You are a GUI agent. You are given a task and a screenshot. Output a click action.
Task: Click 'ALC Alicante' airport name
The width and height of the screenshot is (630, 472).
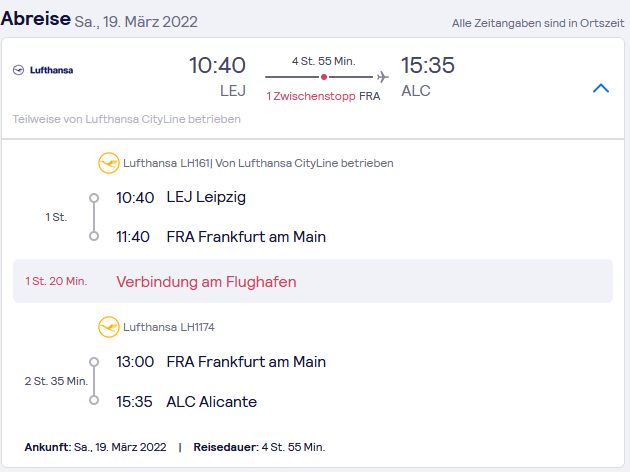tap(212, 402)
